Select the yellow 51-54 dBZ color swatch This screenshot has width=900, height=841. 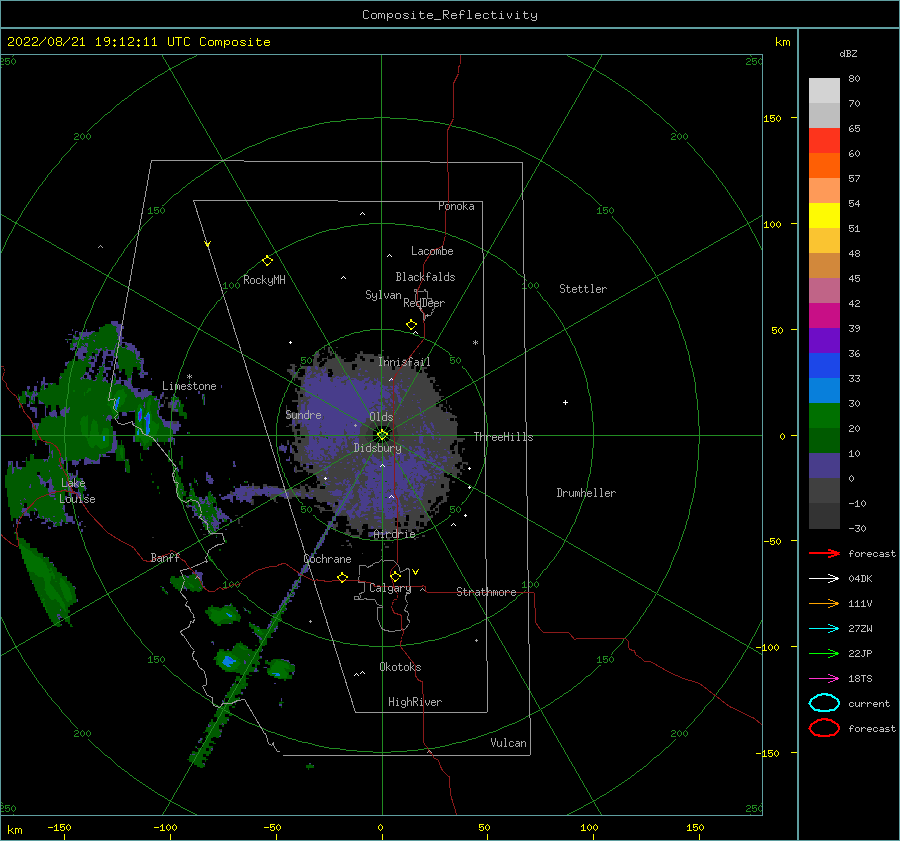point(824,216)
